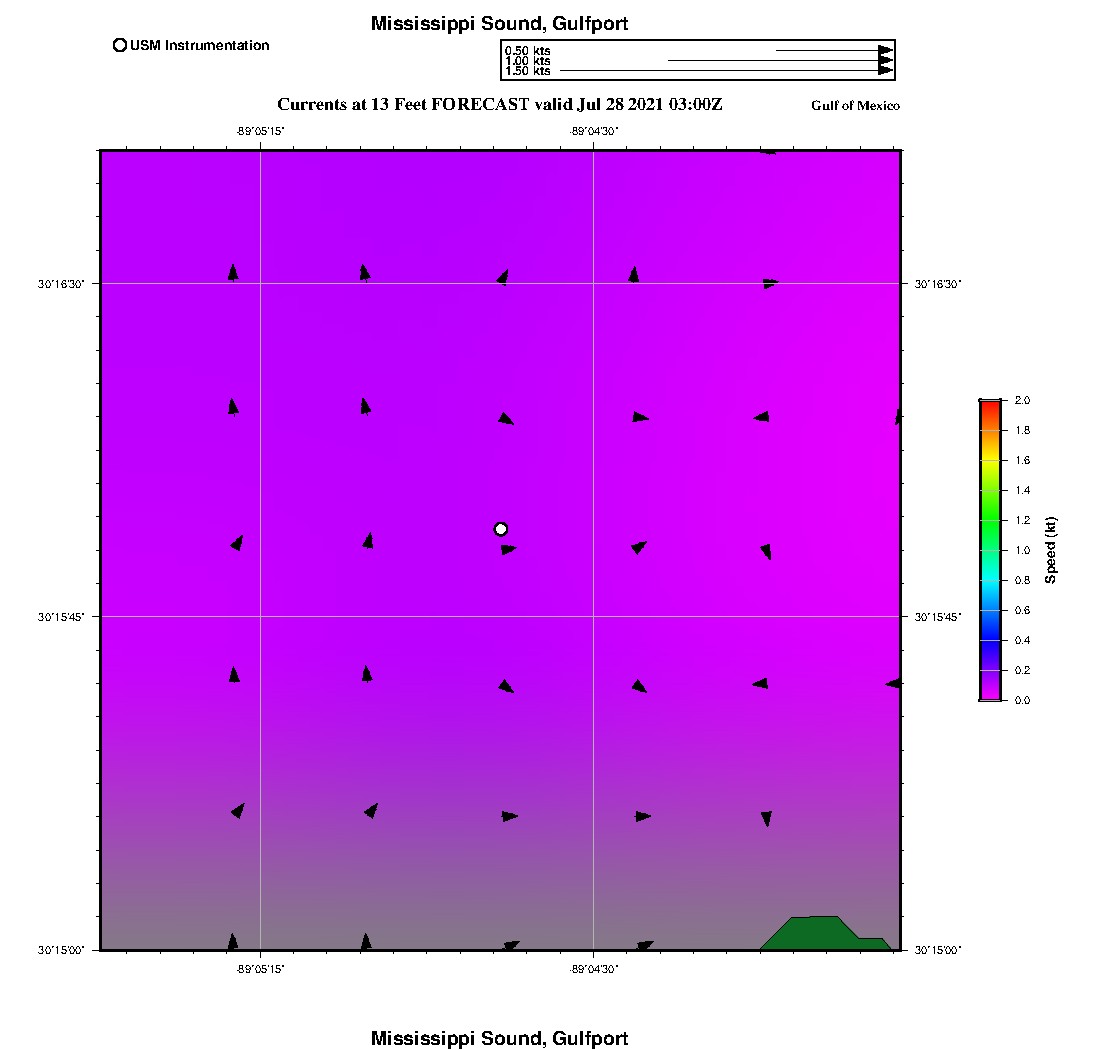Click the Currents at 13 Feet FORECAST heading
The width and height of the screenshot is (1100, 1050).
click(499, 104)
